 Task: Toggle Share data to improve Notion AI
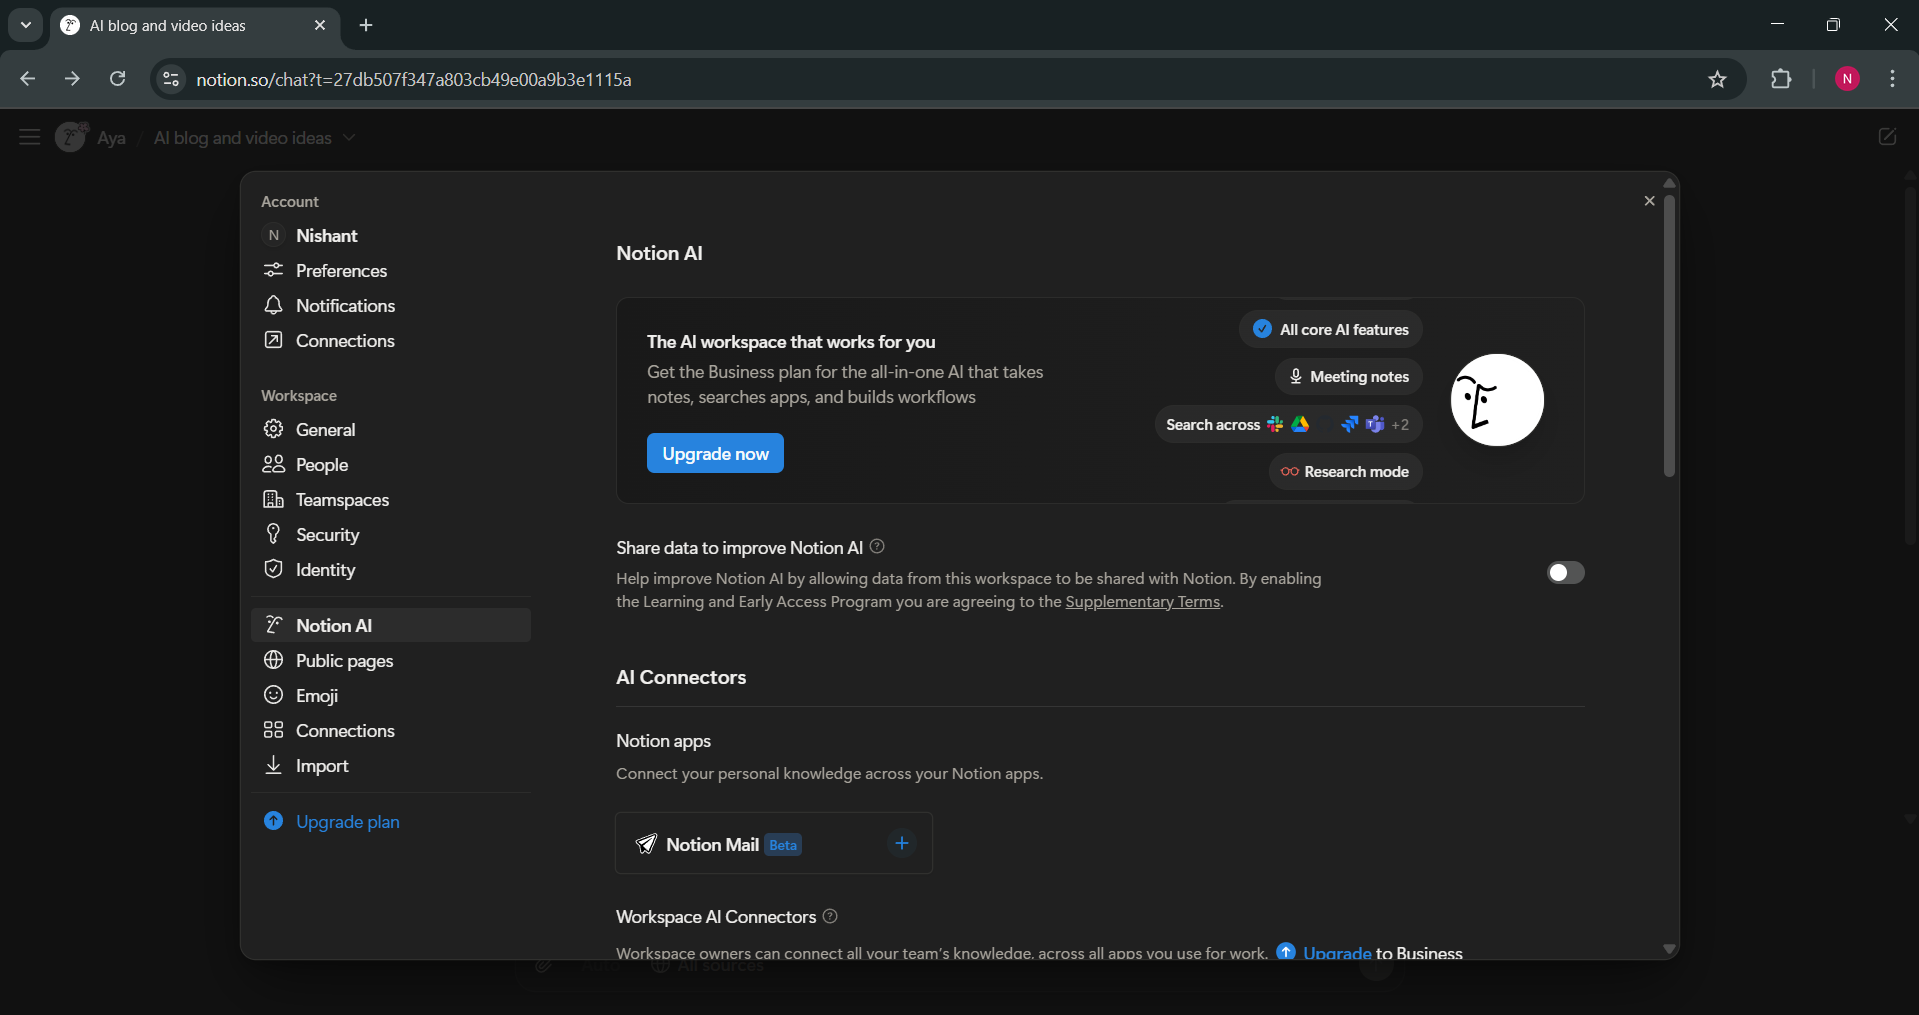tap(1566, 573)
